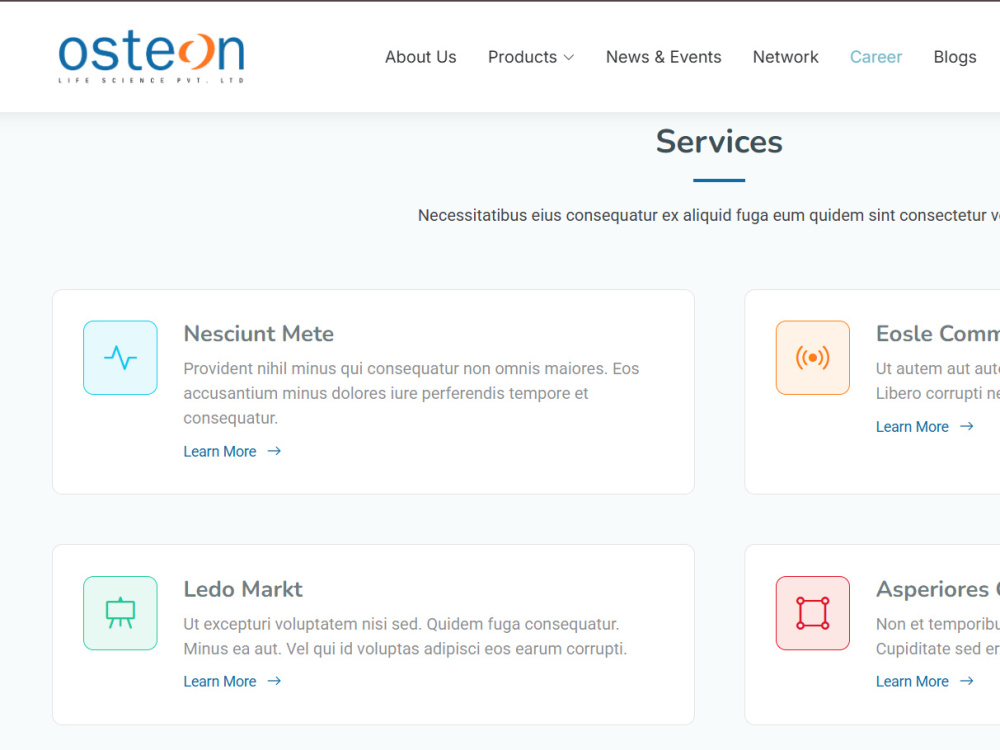
Task: Click the Eosle card heading
Action: (x=938, y=334)
